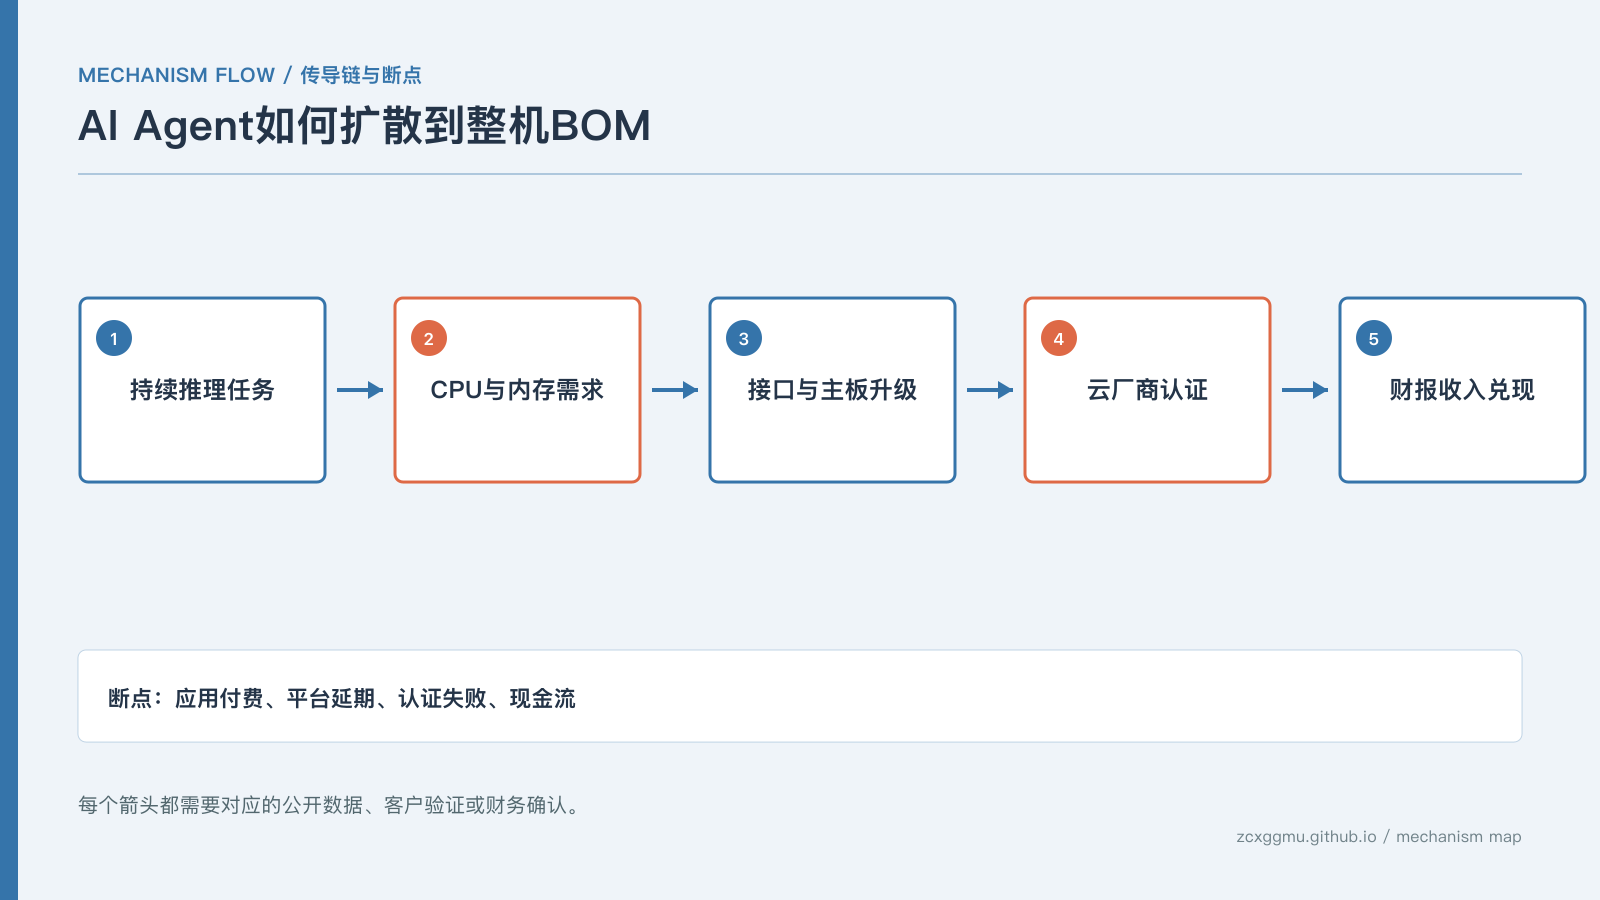Click the zcxggmu.github.io / mechanism map footer
Image resolution: width=1600 pixels, height=900 pixels.
pos(1379,837)
